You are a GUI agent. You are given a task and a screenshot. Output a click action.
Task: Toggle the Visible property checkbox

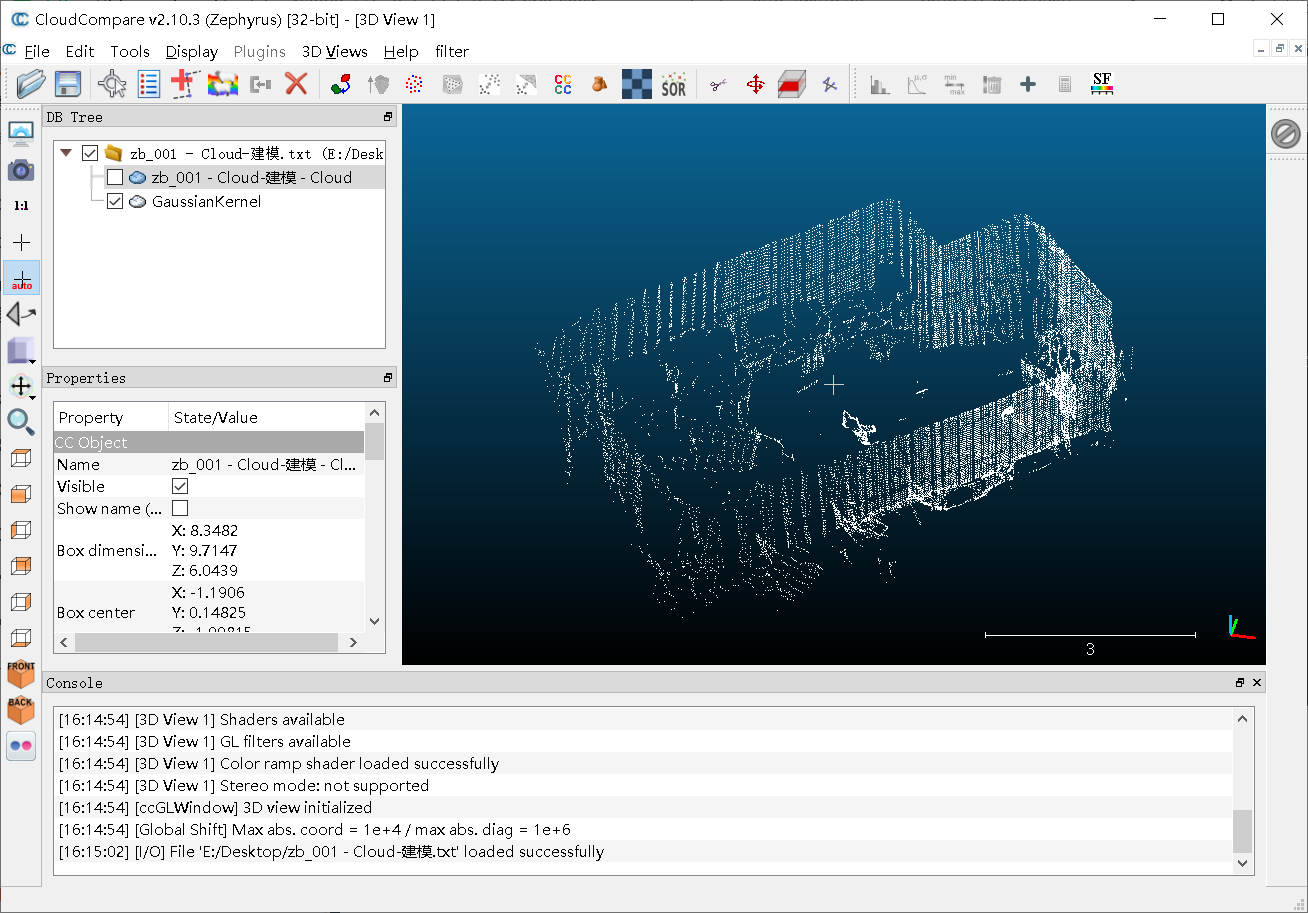click(x=180, y=486)
